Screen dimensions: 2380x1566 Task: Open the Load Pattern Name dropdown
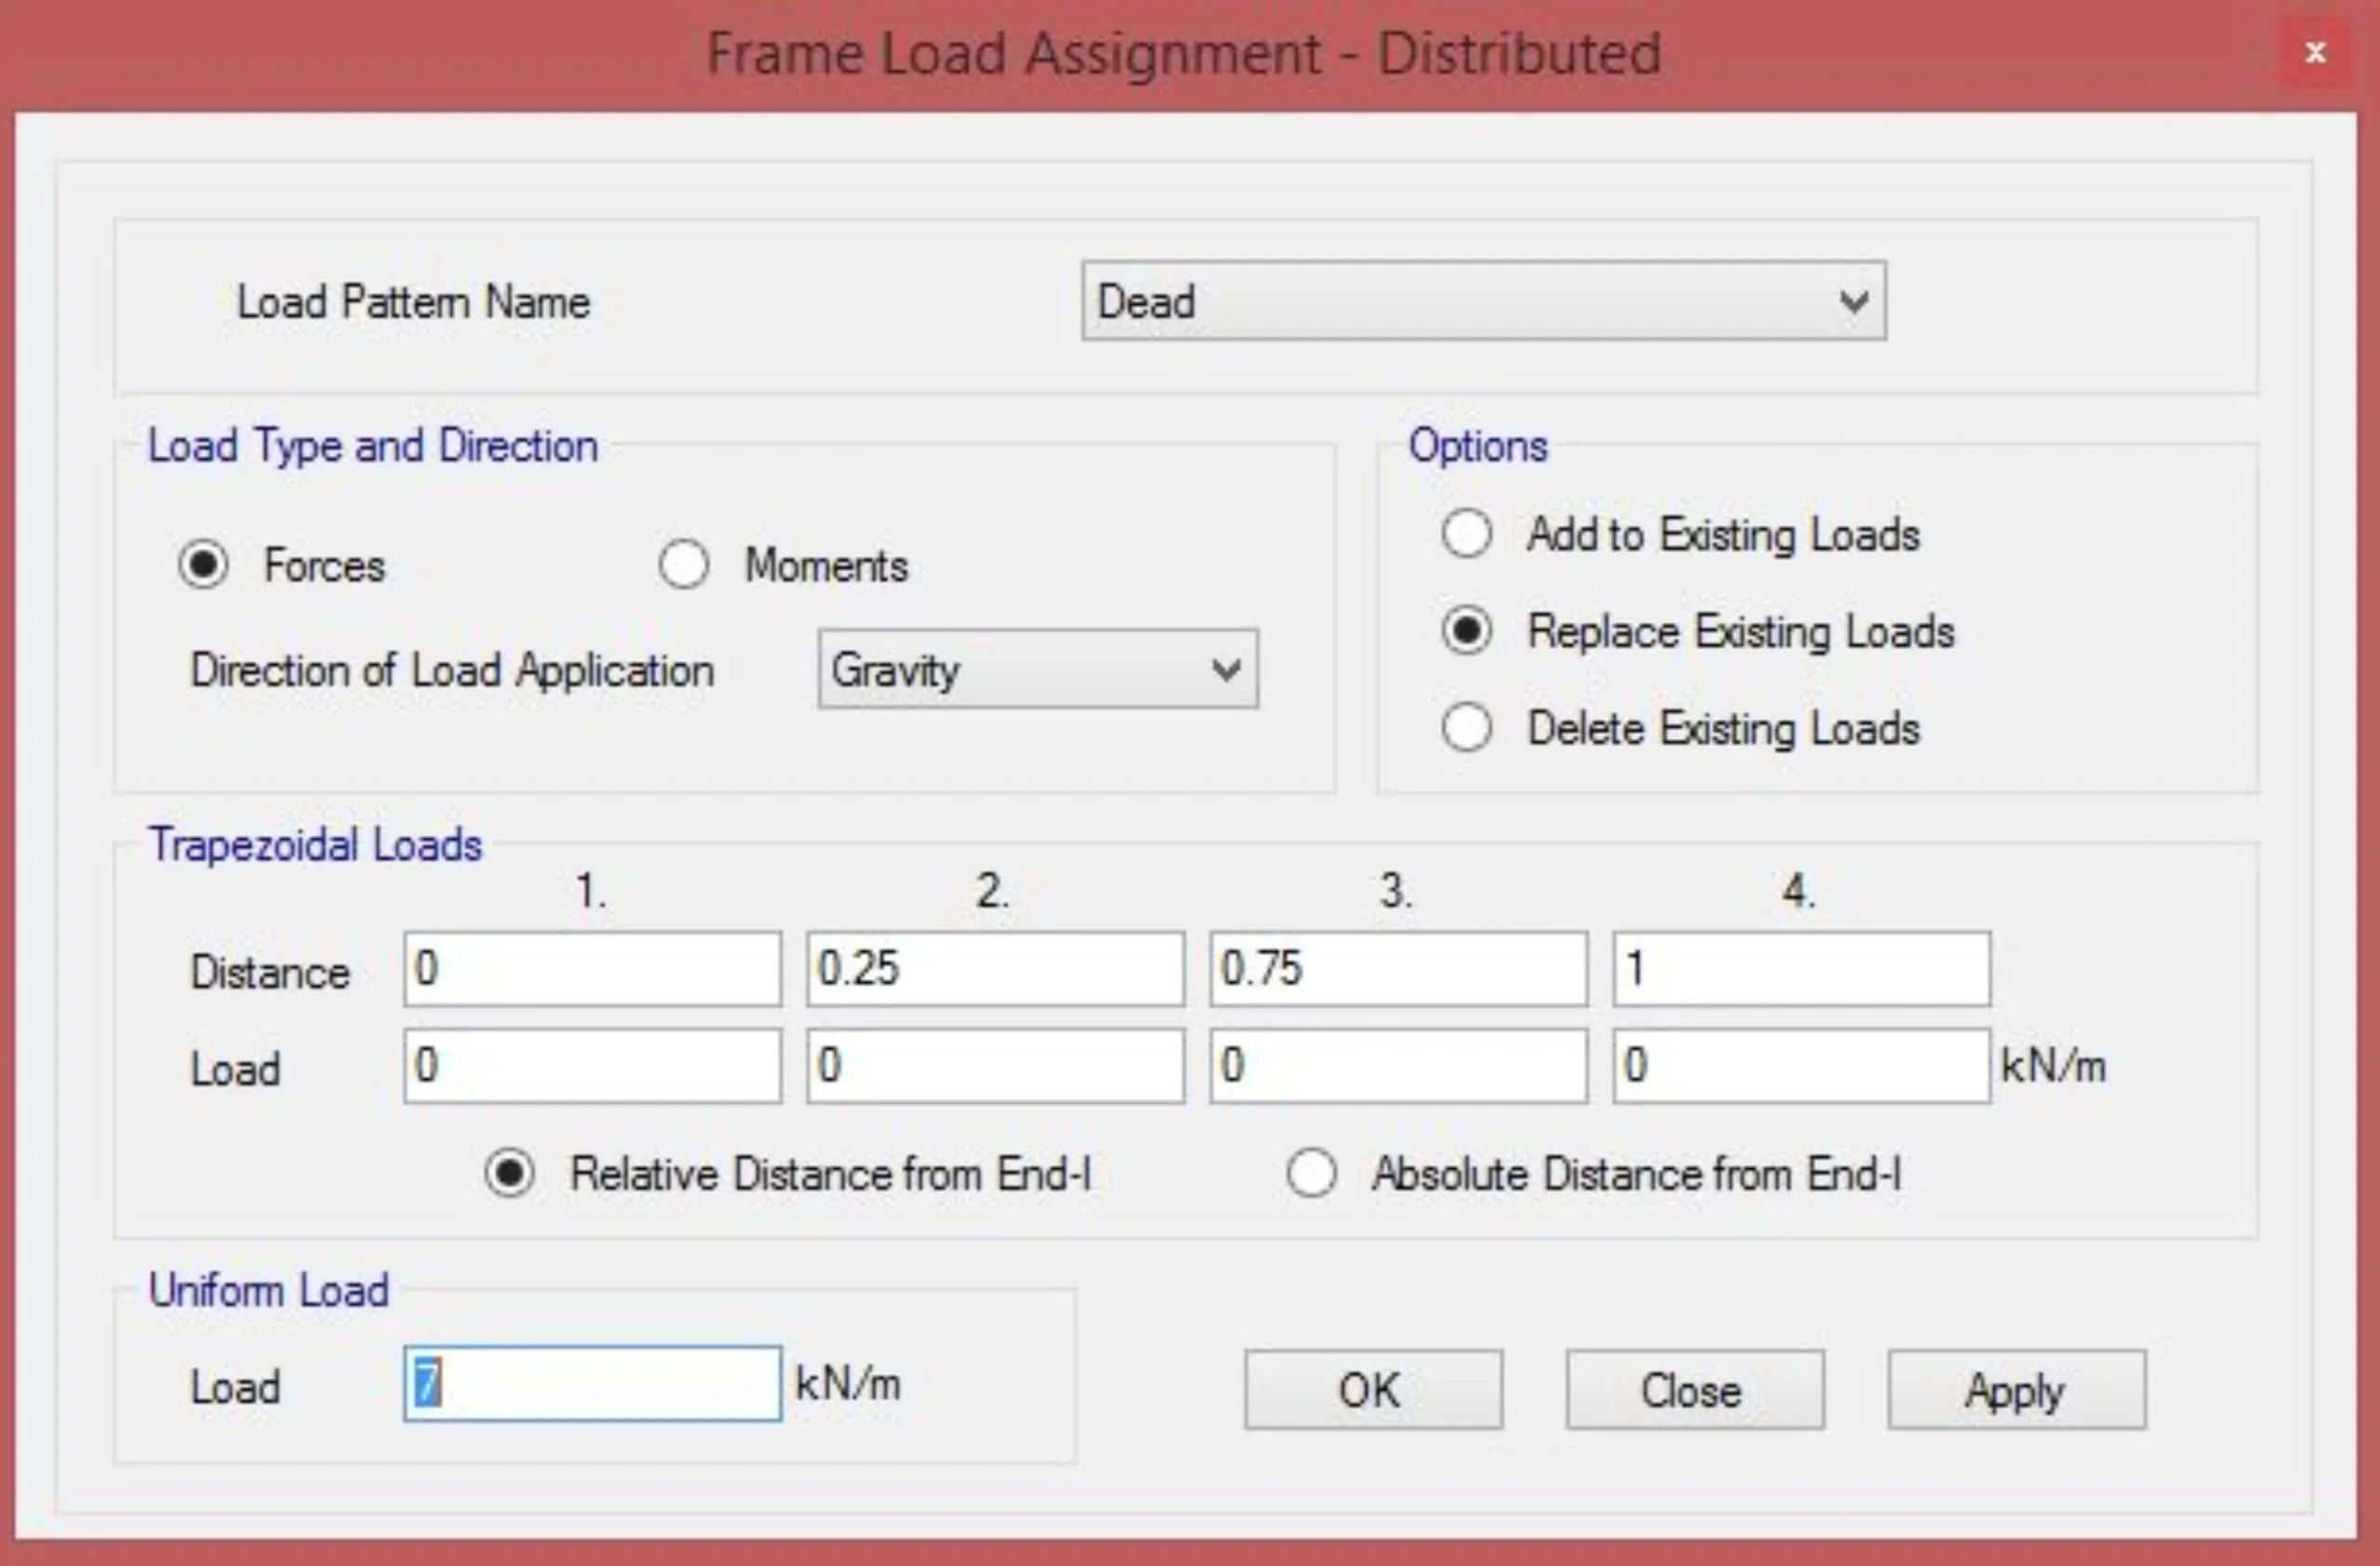point(1483,301)
